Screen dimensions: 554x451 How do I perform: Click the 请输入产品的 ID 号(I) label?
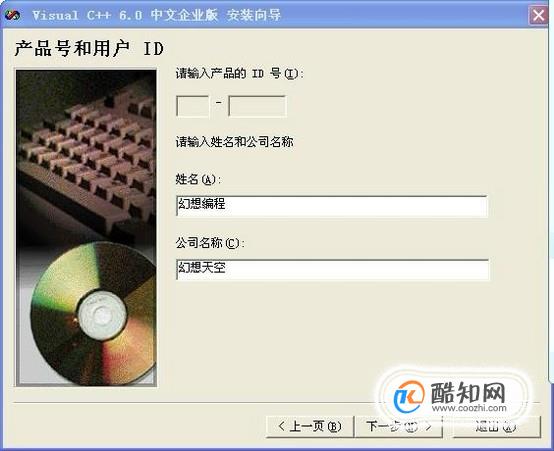click(x=240, y=74)
